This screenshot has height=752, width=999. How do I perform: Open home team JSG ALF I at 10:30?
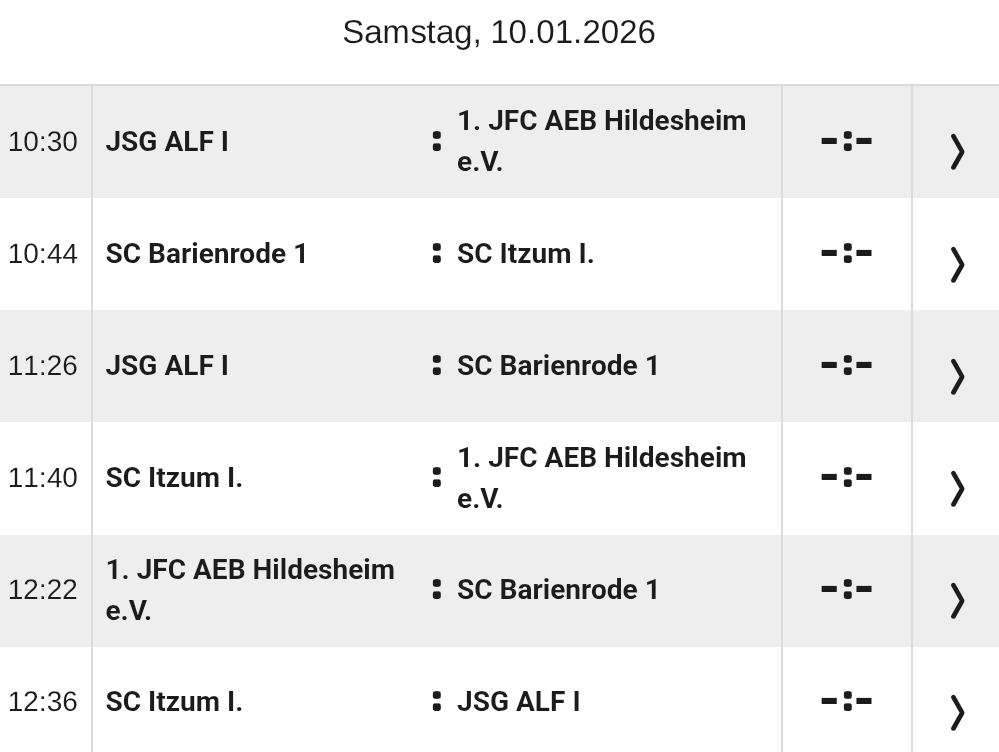(x=167, y=142)
